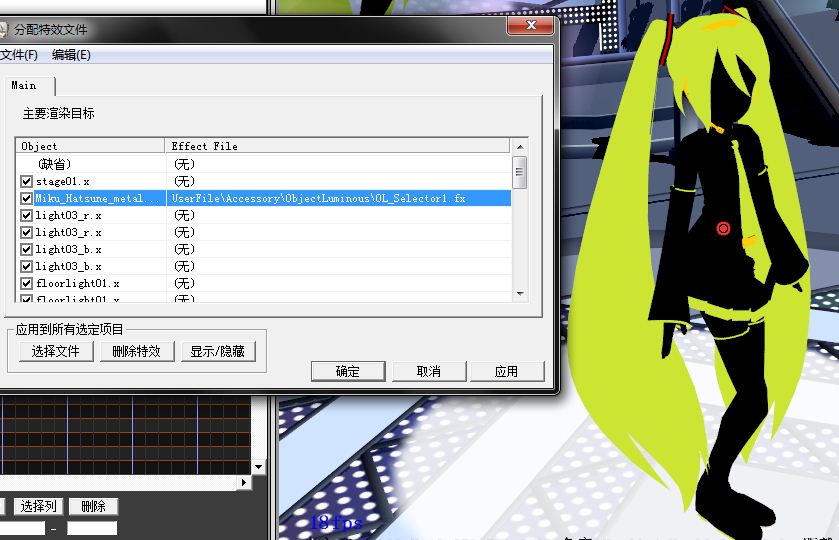Click the timeline scroll-right arrow
This screenshot has width=839, height=540.
click(x=244, y=482)
